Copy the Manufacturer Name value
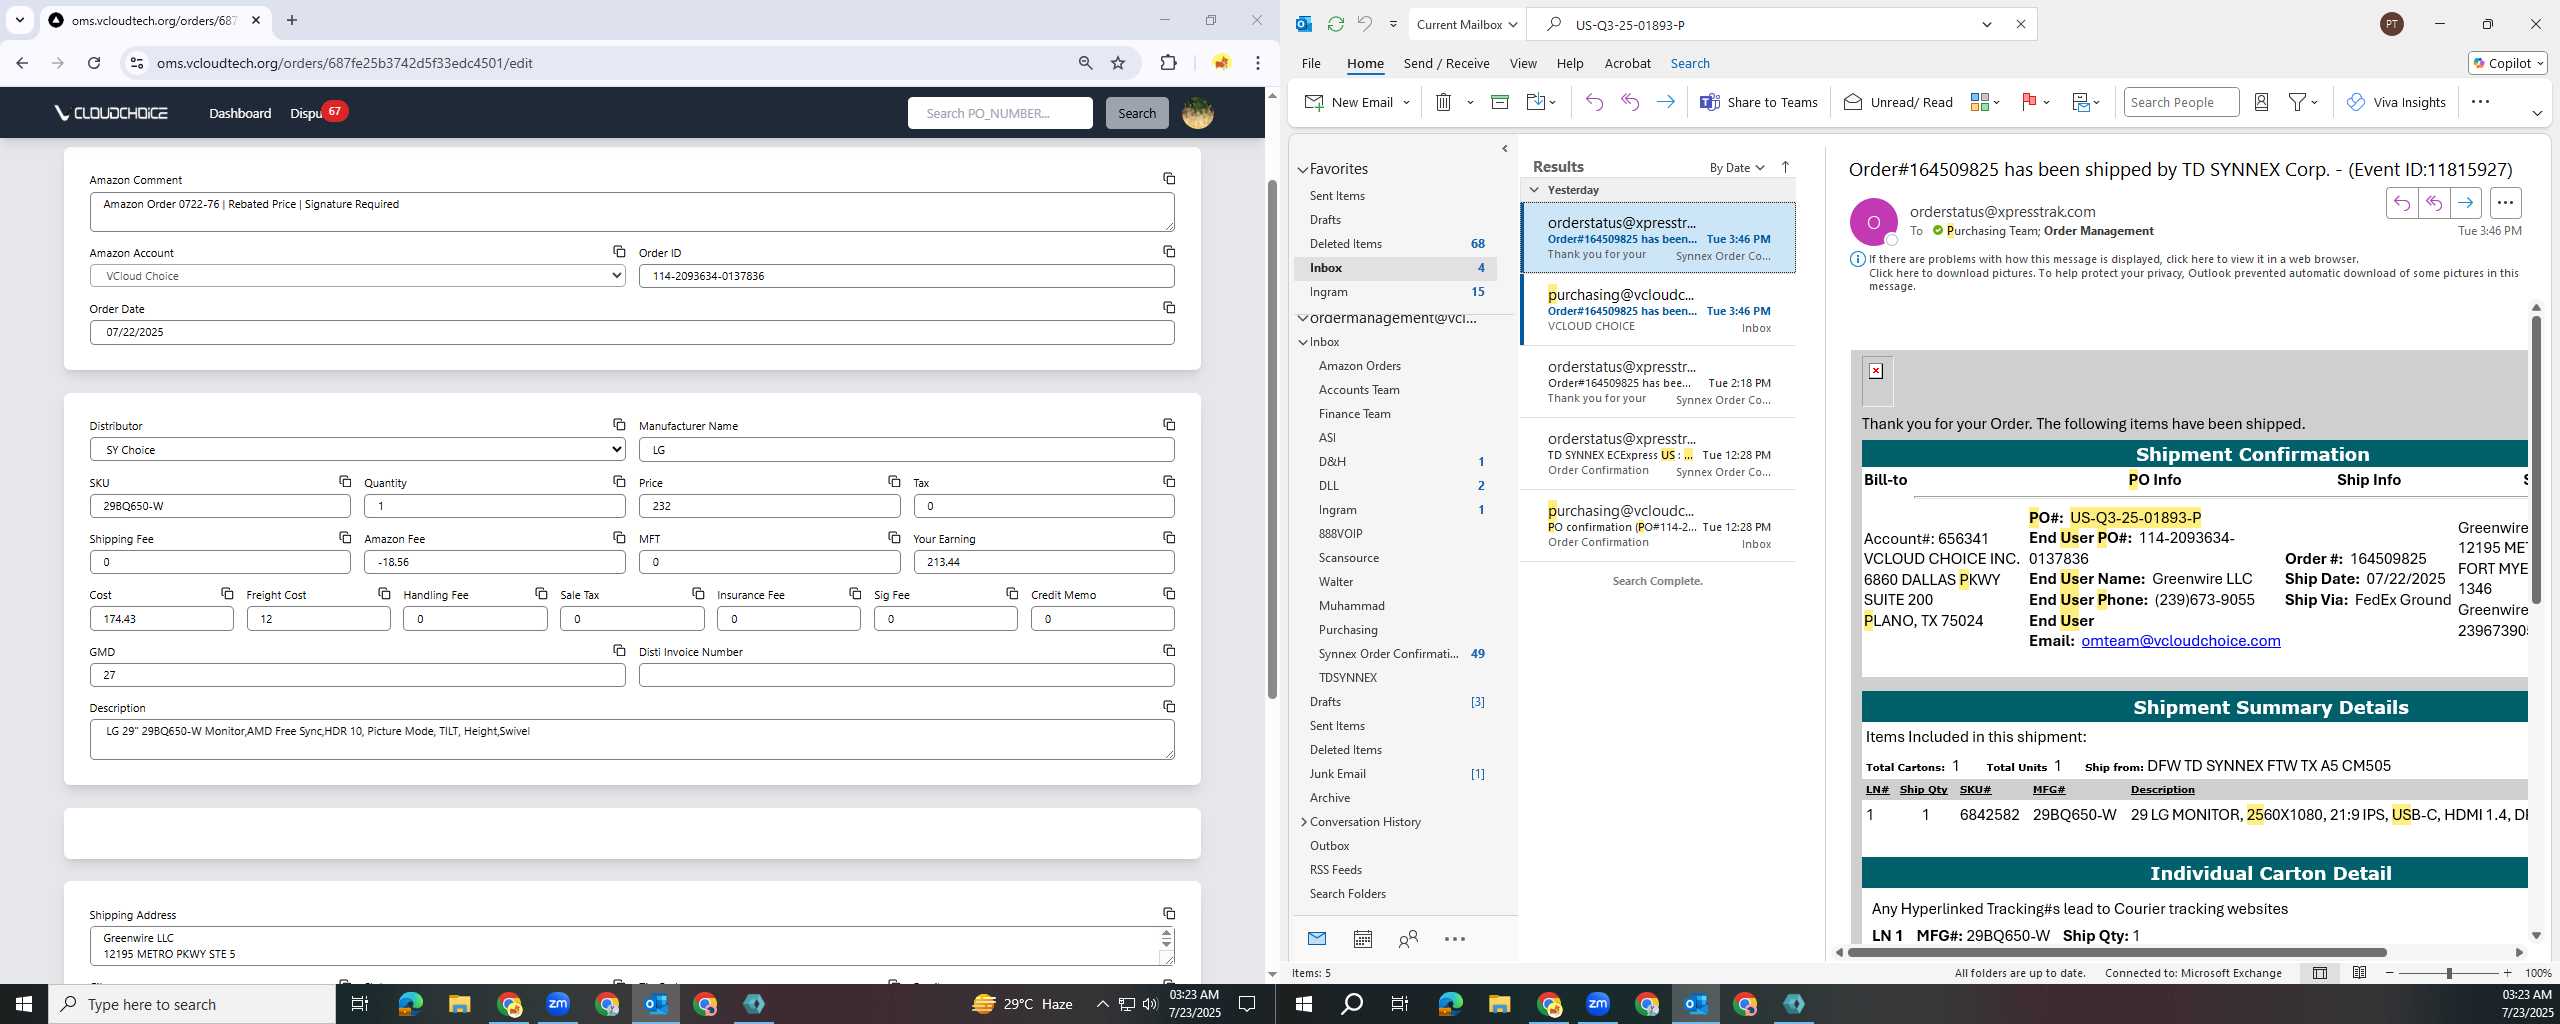Screen dimensions: 2560x1024 click(1168, 425)
